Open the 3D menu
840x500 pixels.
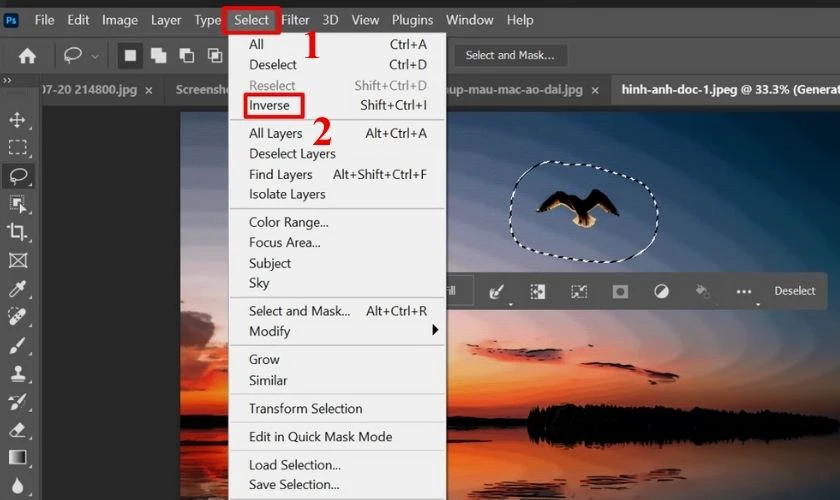click(x=330, y=20)
